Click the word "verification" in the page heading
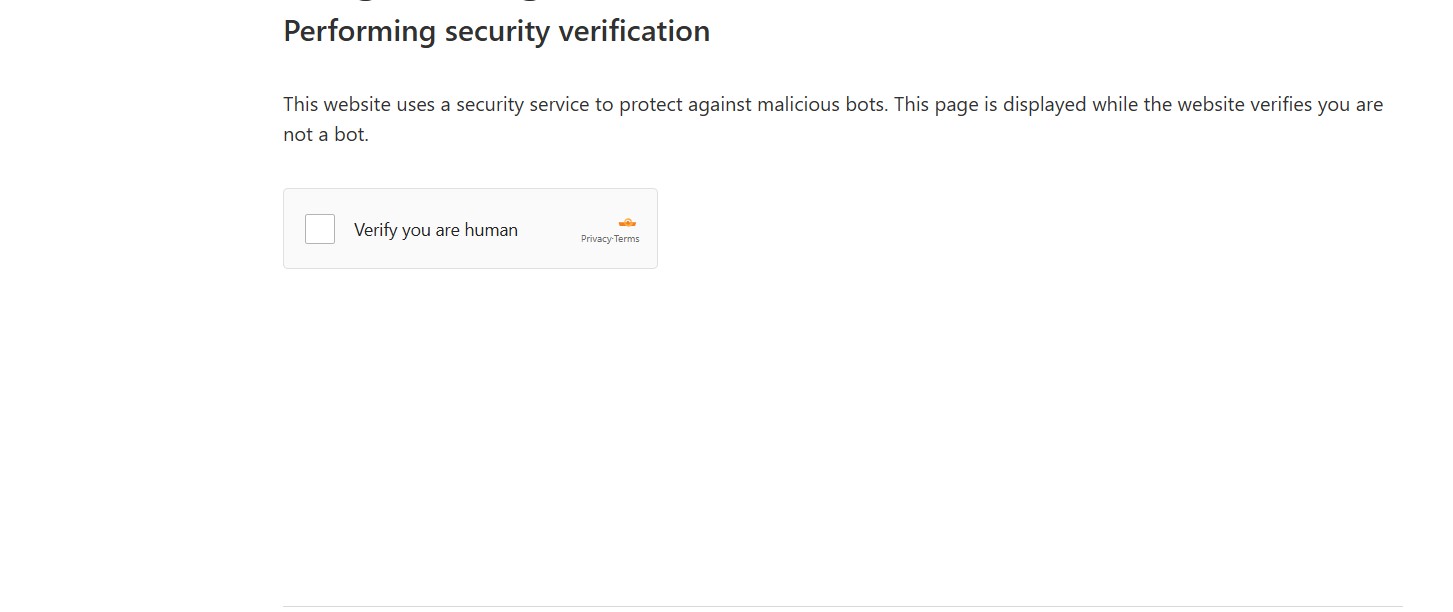 tap(634, 31)
